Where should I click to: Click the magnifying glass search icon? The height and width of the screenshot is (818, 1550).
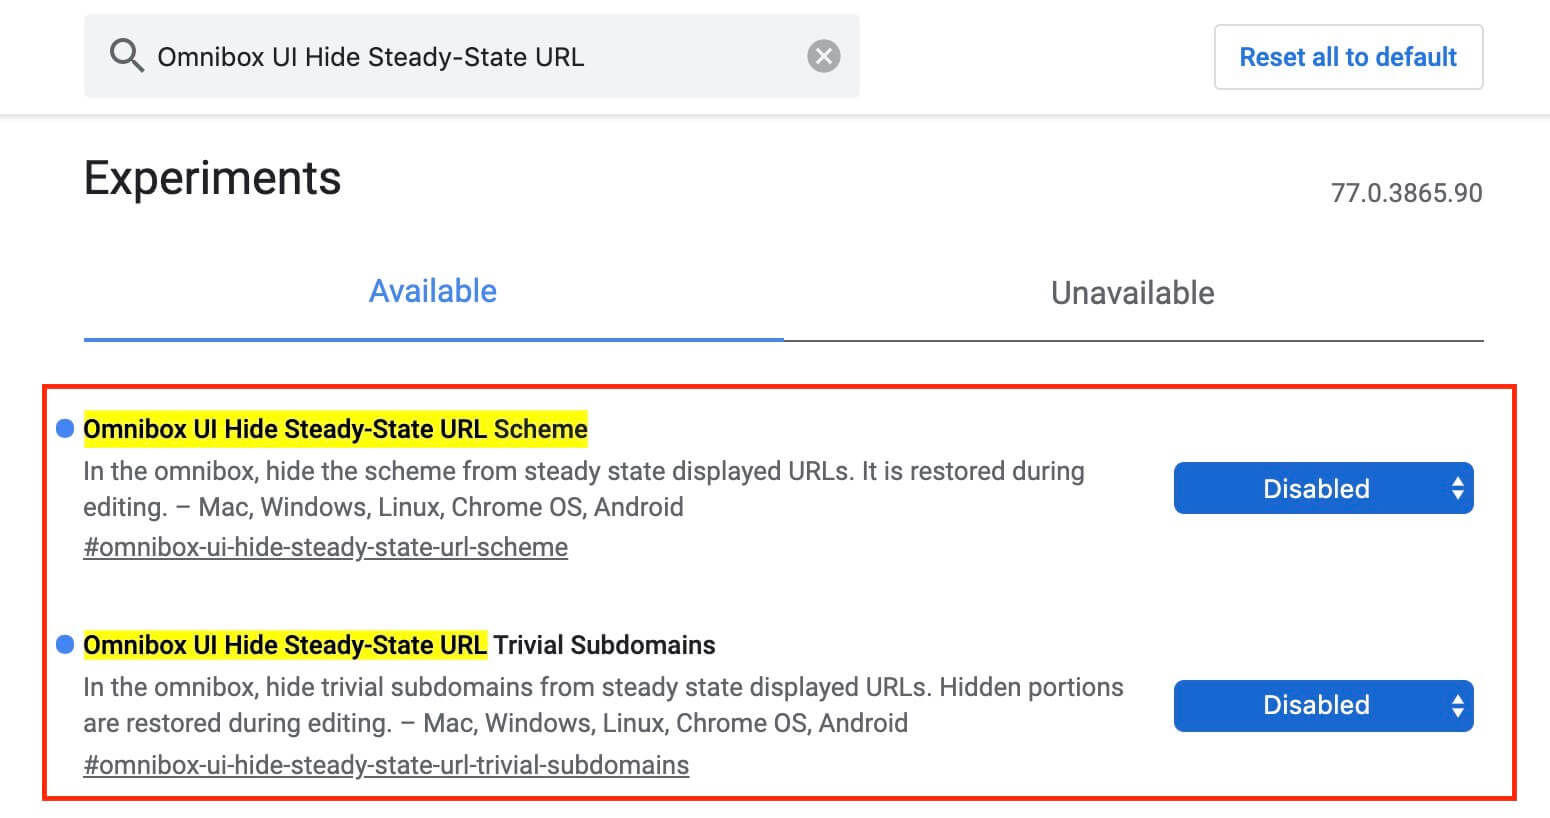click(x=127, y=56)
